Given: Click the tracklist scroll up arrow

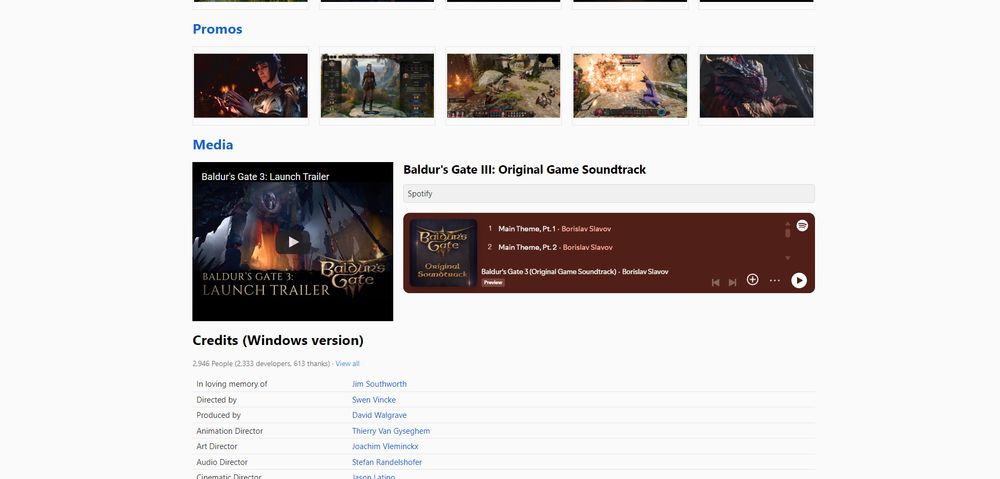Looking at the screenshot, I should [788, 223].
